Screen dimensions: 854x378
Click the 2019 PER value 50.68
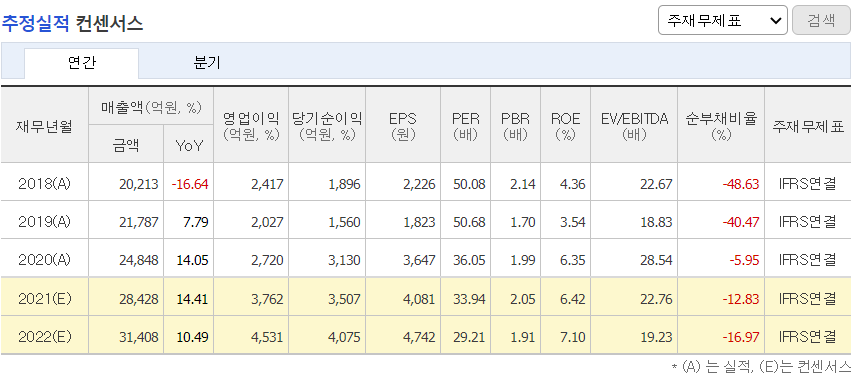469,222
